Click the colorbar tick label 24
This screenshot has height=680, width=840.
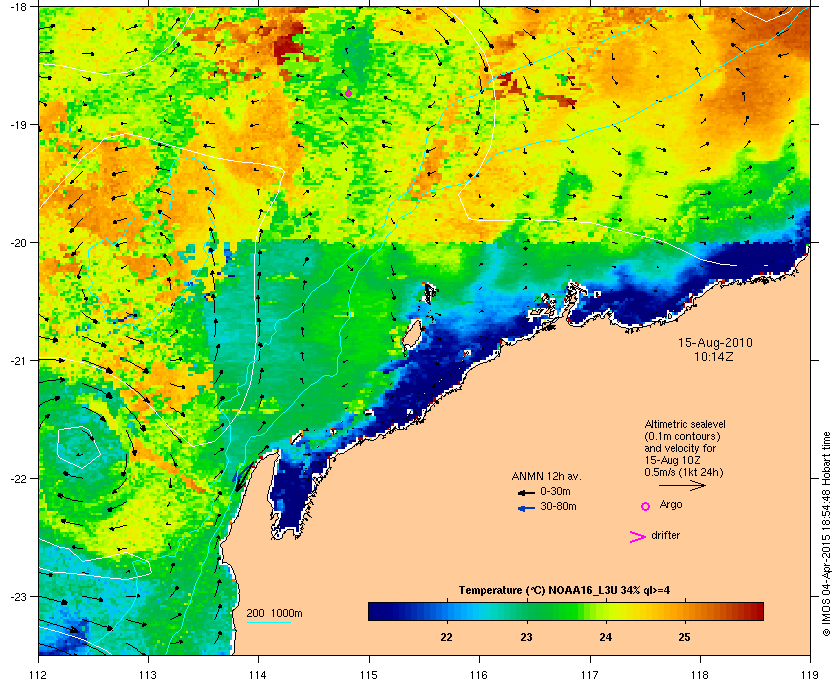tap(605, 637)
